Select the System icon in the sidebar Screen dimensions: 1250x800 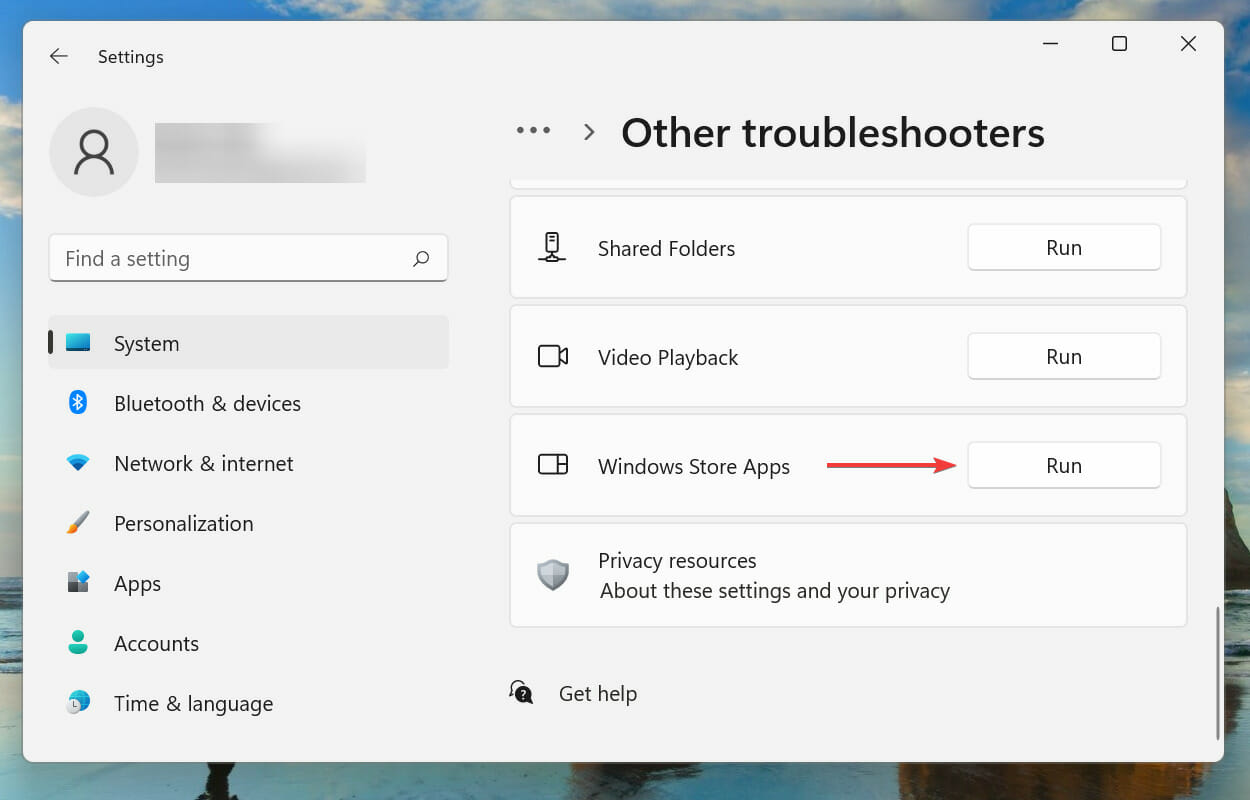pyautogui.click(x=78, y=343)
